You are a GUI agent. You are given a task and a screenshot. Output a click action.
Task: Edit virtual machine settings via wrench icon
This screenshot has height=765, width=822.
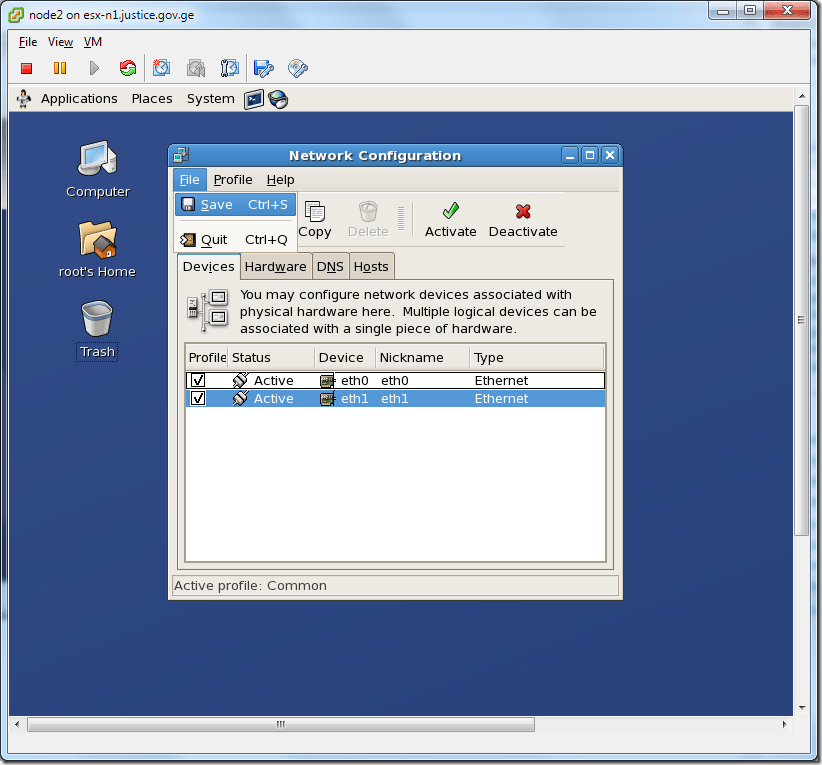(x=263, y=67)
